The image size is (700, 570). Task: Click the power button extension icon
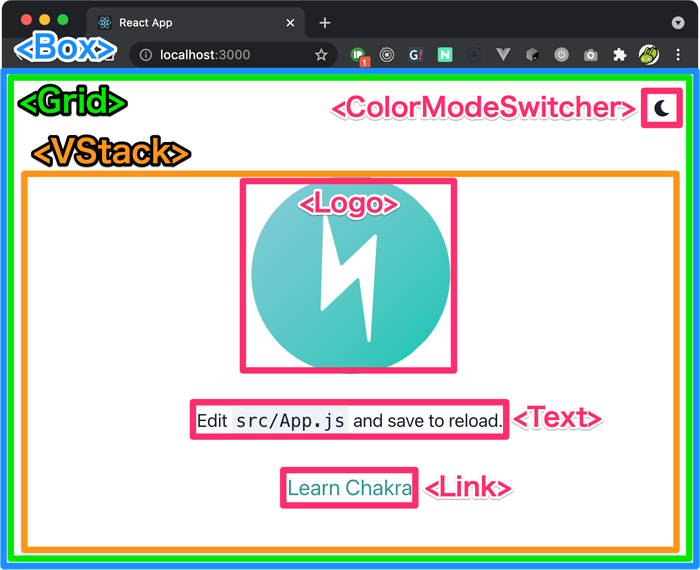click(x=562, y=55)
